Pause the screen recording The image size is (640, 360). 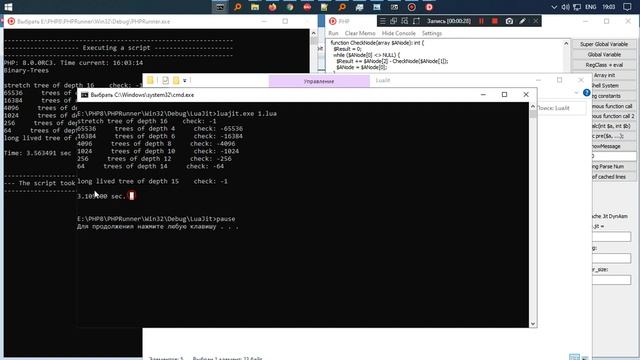tap(481, 21)
